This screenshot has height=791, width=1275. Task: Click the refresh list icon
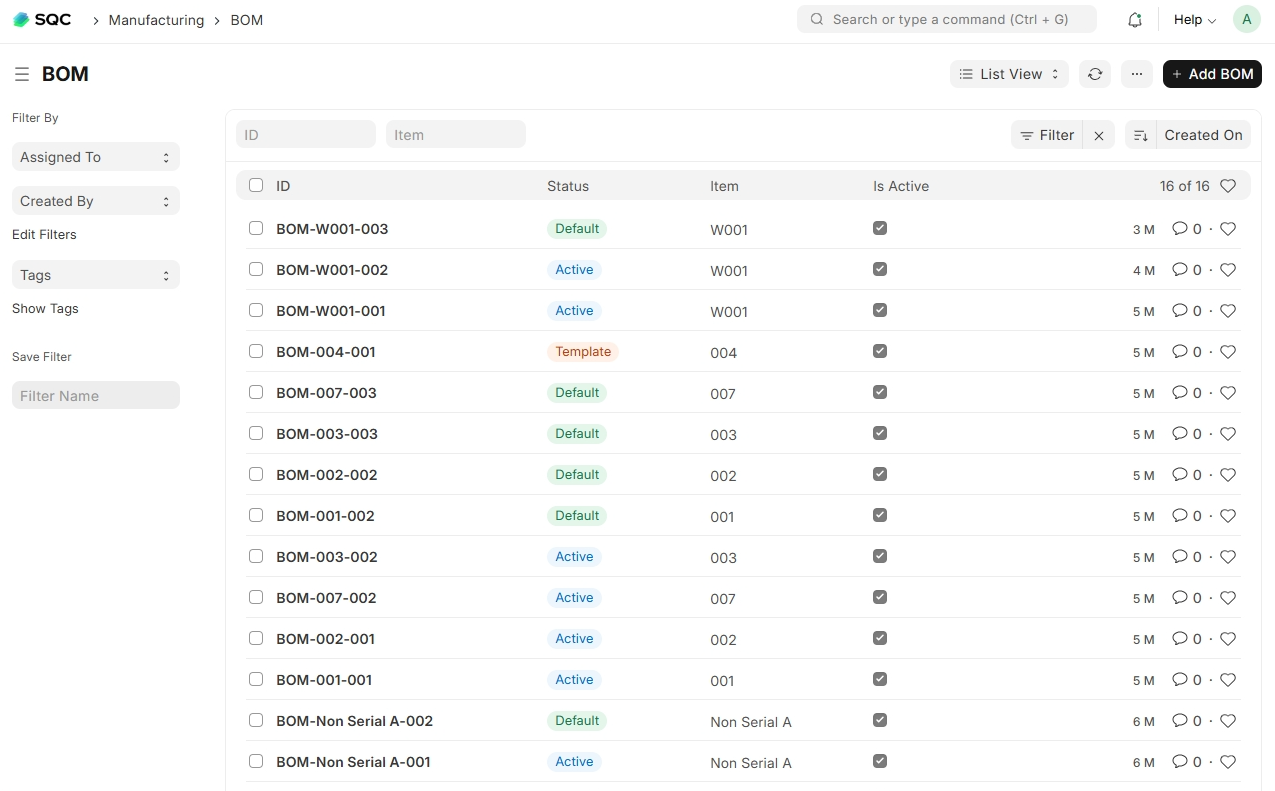tap(1095, 74)
